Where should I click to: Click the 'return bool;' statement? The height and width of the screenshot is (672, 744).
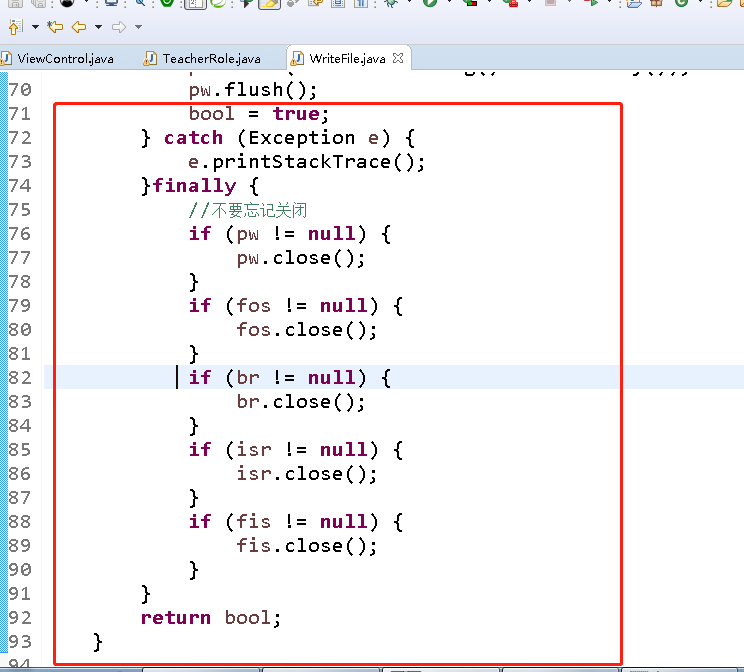tap(211, 618)
